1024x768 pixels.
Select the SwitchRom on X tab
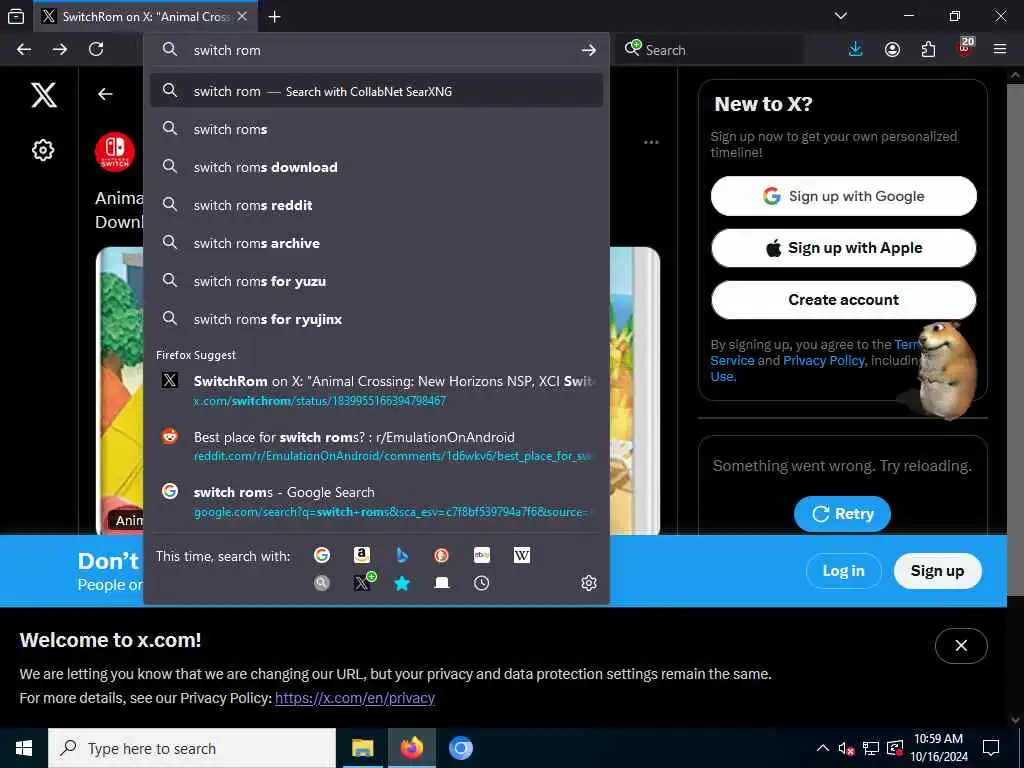[x=145, y=17]
